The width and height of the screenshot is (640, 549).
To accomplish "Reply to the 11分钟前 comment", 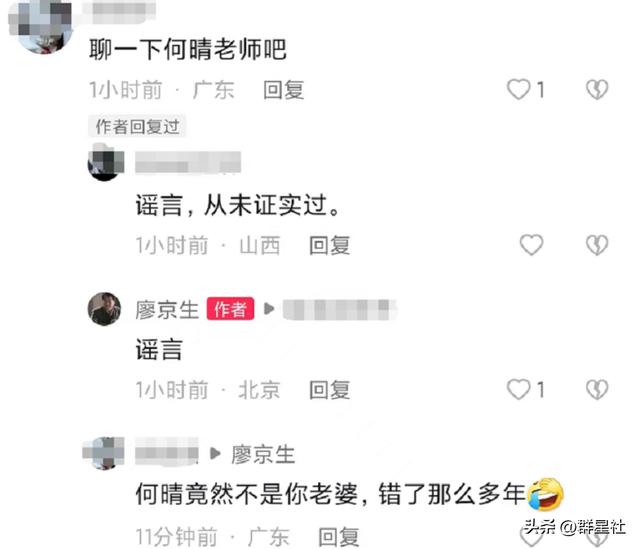I will click(338, 536).
